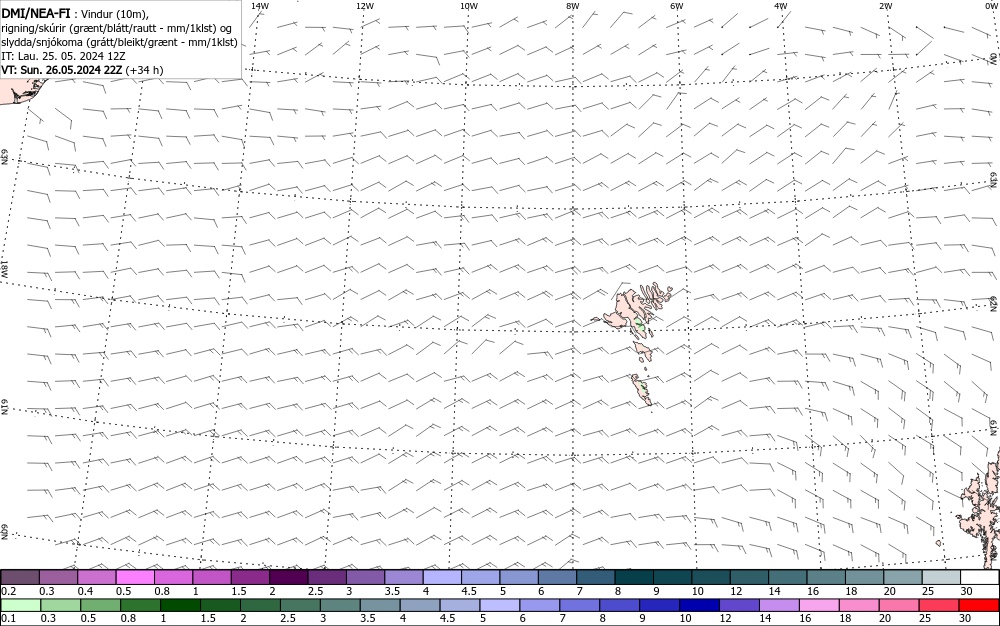Click the 'DMI/NEA-FI' title in the legend

pos(36,13)
